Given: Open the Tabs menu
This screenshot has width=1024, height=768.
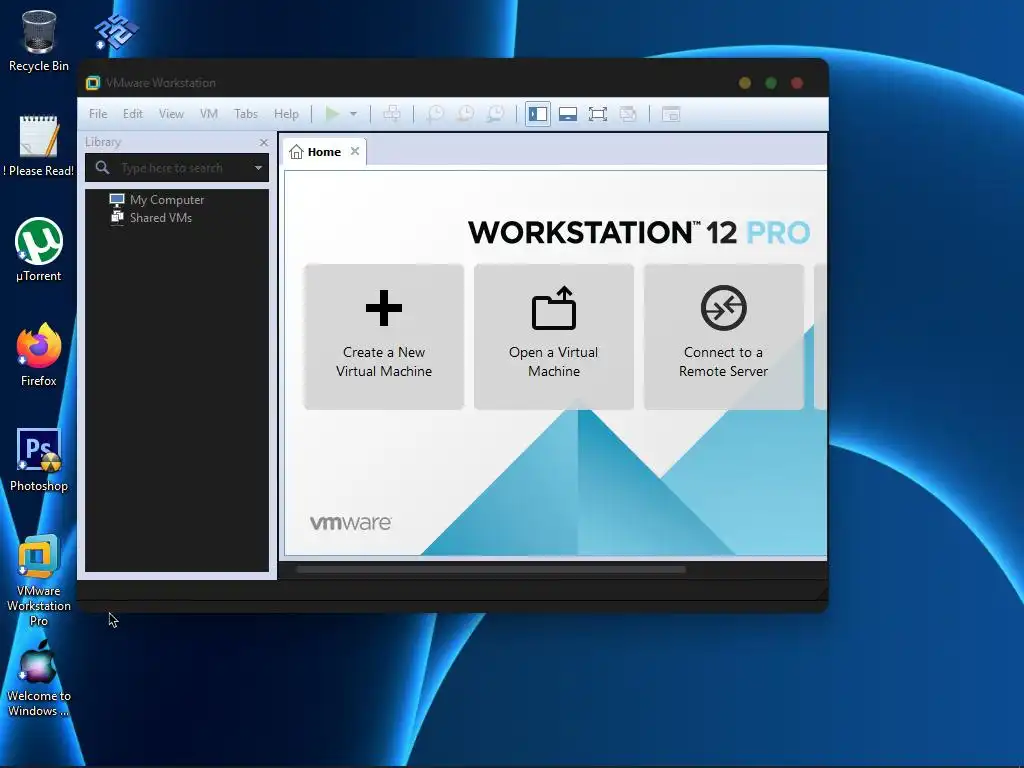Looking at the screenshot, I should 246,114.
